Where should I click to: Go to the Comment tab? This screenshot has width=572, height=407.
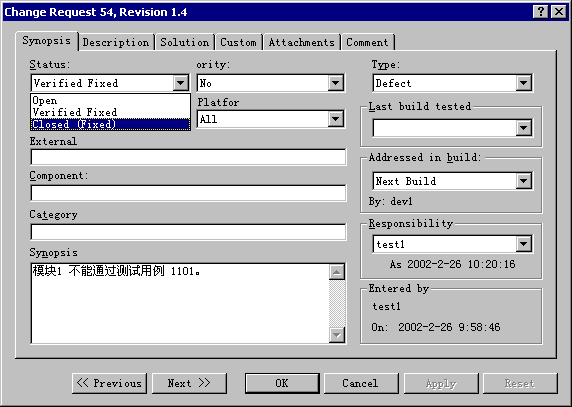368,42
